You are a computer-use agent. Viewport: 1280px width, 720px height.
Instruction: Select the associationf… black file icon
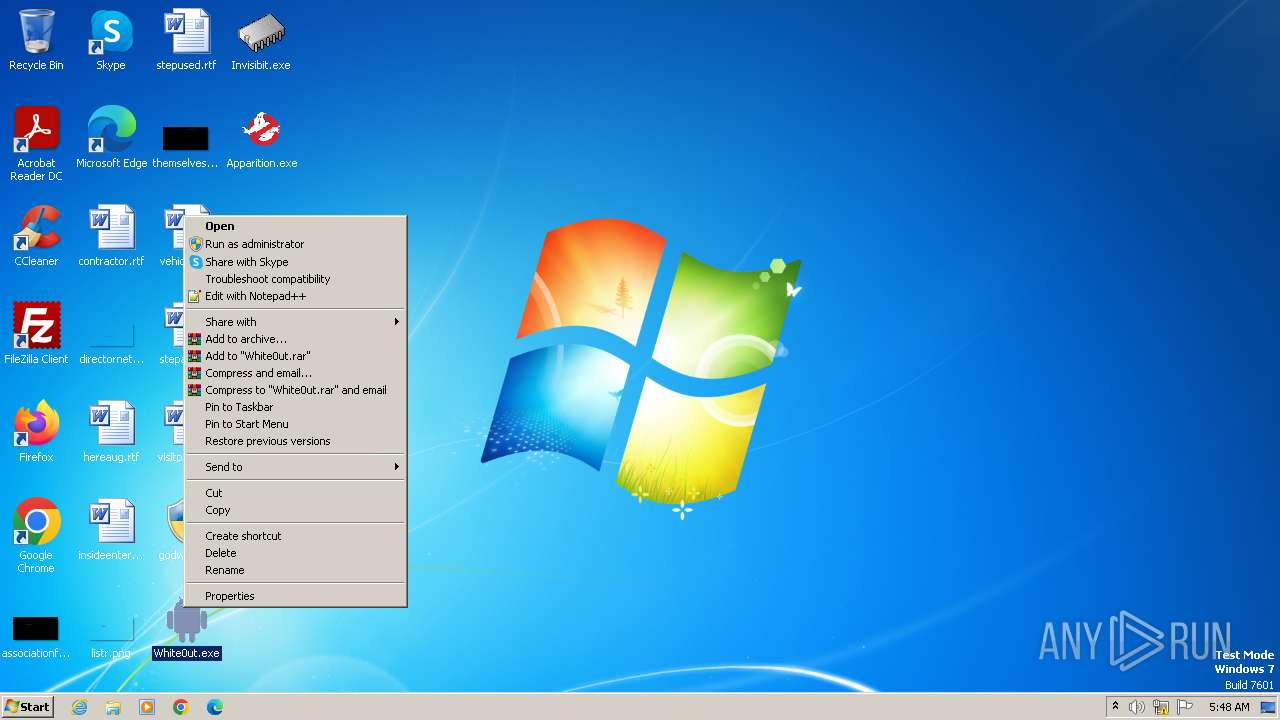click(36, 636)
